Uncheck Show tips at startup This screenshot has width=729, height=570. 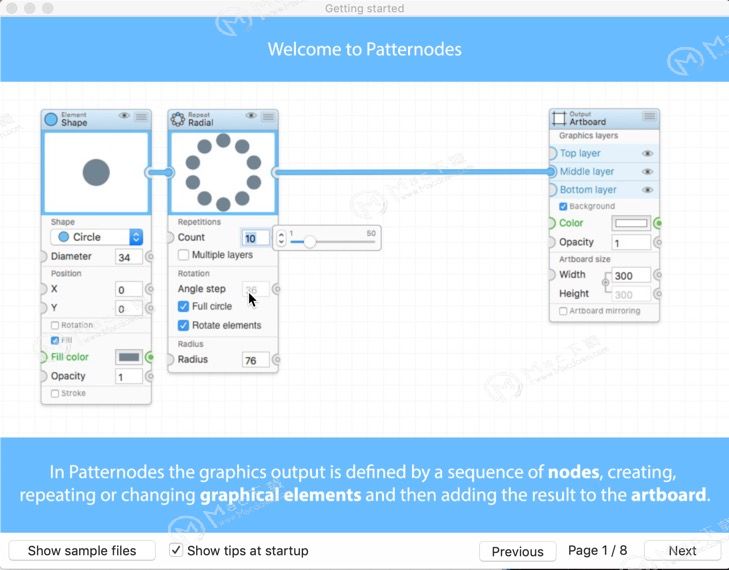click(176, 550)
